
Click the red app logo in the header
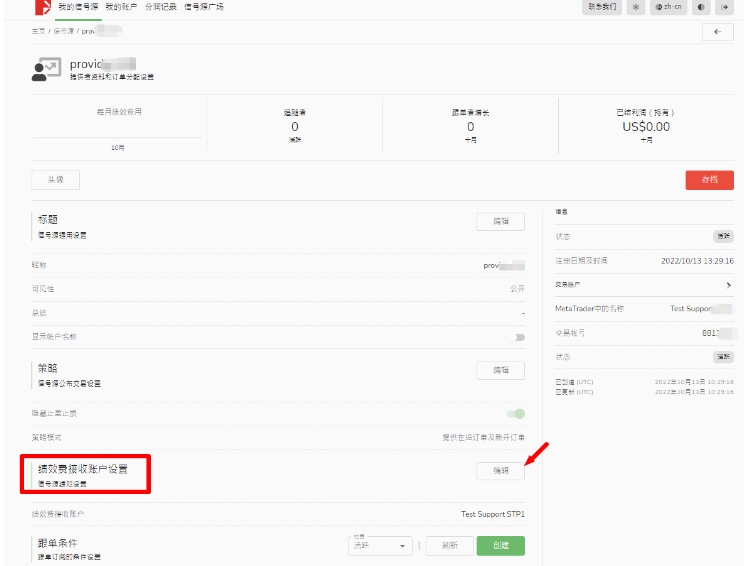pyautogui.click(x=43, y=7)
